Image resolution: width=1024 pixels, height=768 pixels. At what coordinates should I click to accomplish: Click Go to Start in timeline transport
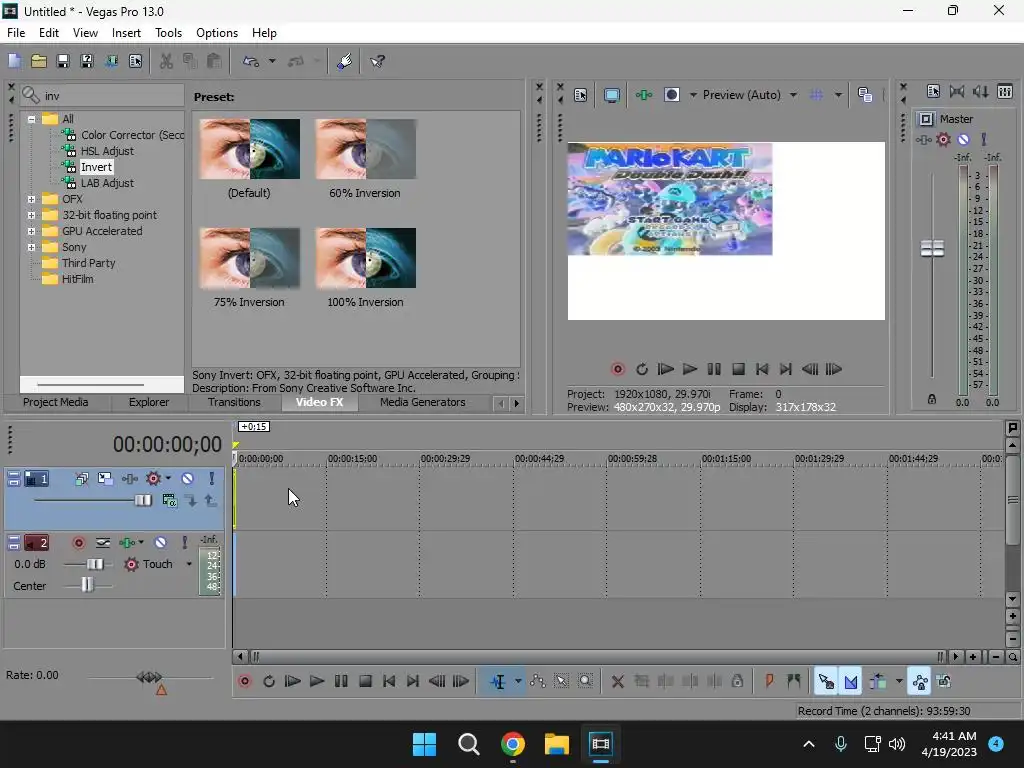389,682
